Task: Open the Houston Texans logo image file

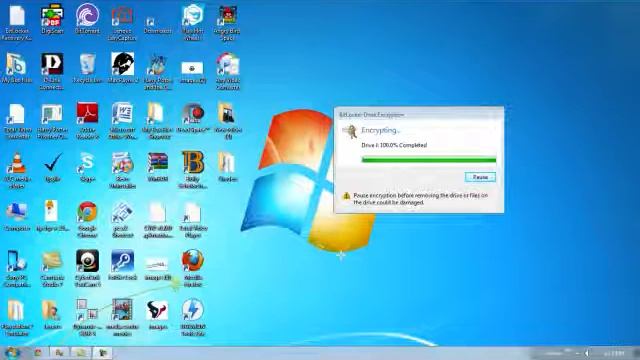Action: pos(158,315)
